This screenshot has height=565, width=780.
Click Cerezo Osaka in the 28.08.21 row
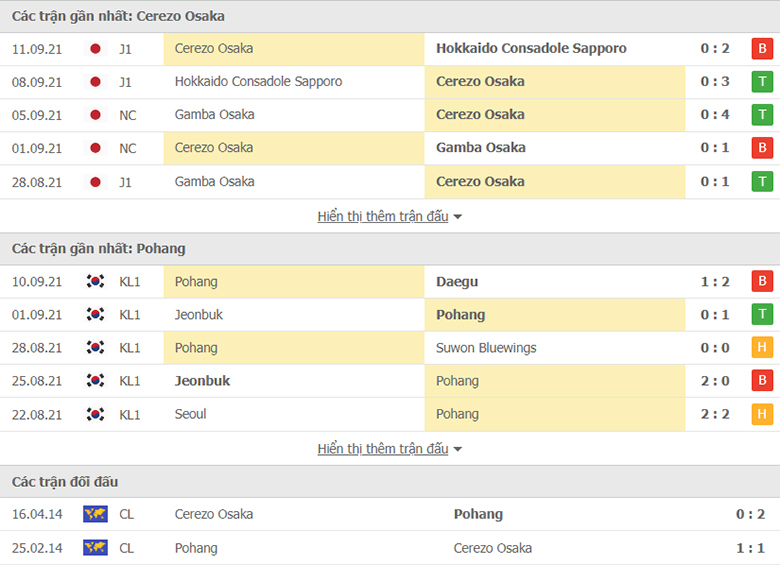(x=480, y=182)
